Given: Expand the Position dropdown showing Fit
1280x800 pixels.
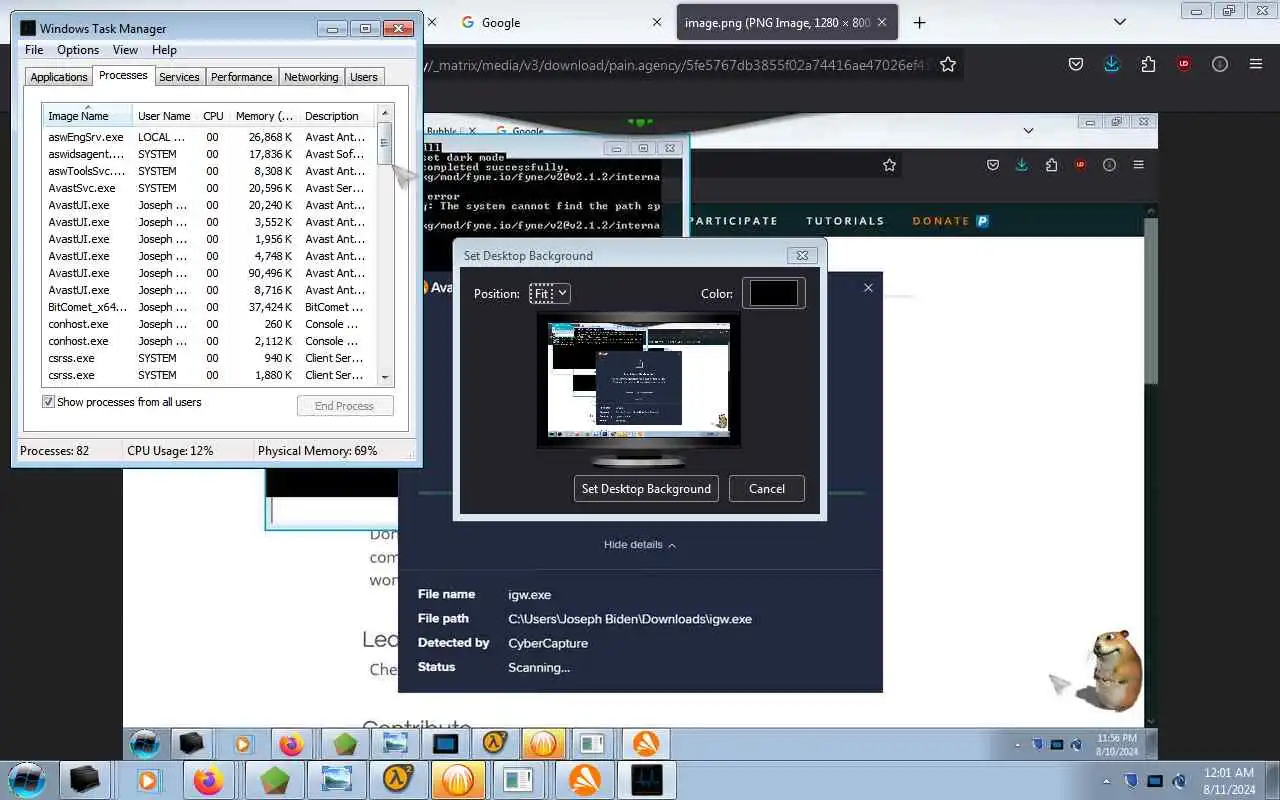Looking at the screenshot, I should pos(550,293).
